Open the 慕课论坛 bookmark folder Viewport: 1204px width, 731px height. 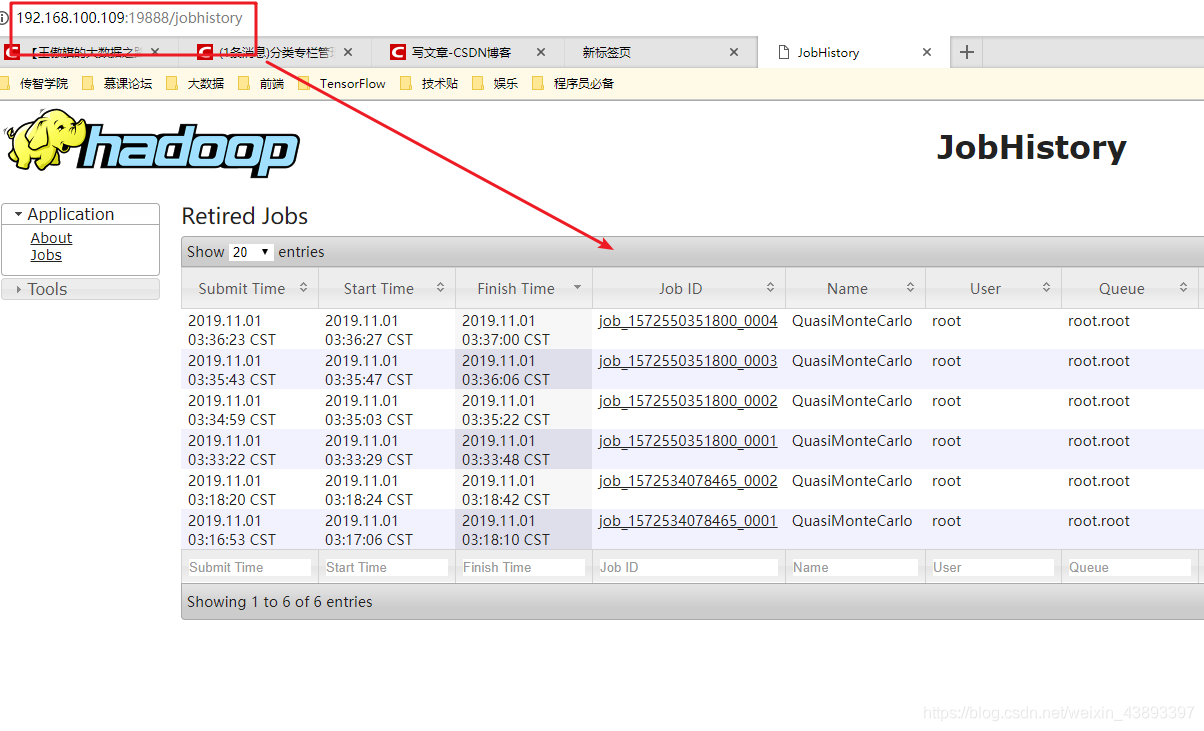[118, 84]
